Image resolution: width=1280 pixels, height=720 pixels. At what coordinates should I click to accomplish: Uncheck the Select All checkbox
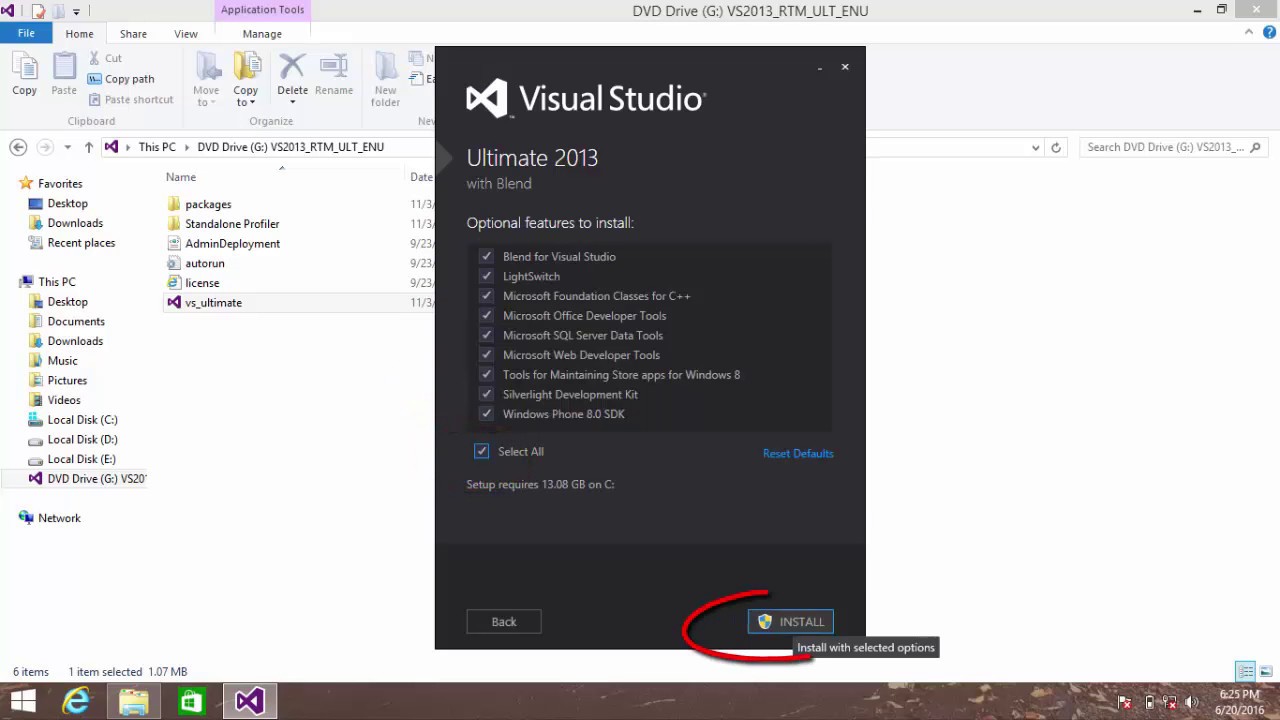(x=482, y=451)
